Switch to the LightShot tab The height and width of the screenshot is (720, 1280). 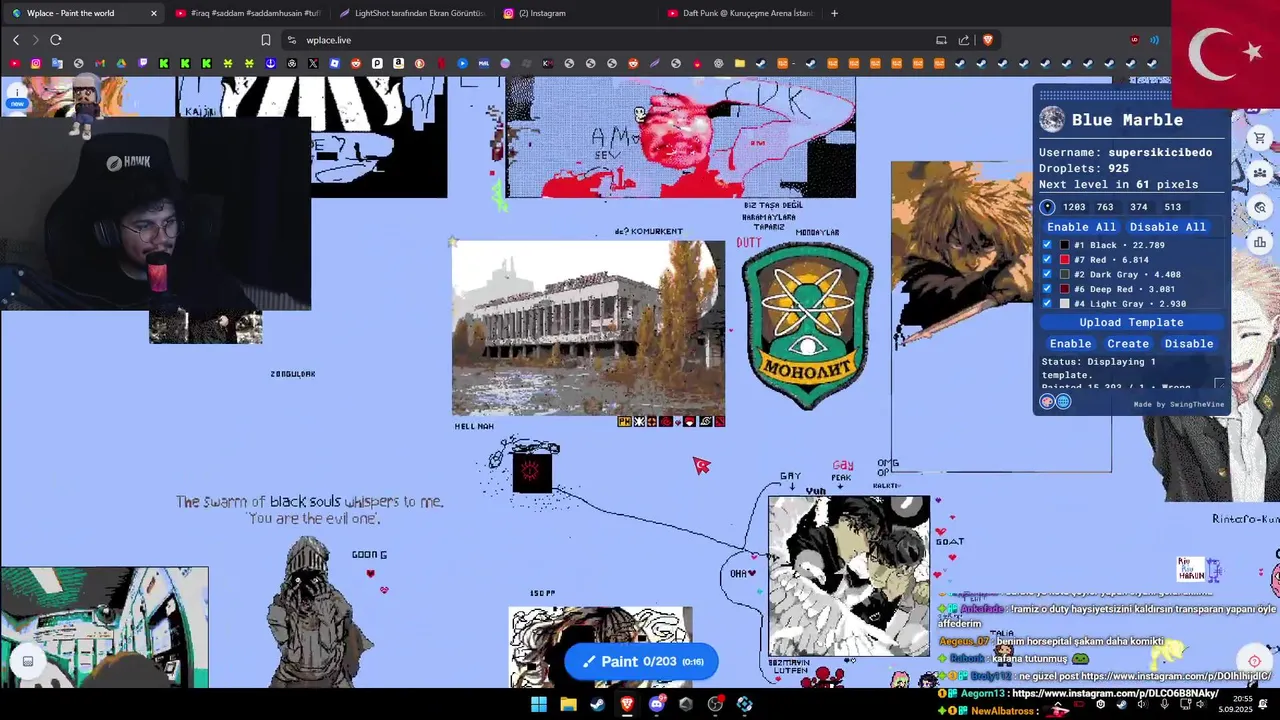tap(411, 13)
